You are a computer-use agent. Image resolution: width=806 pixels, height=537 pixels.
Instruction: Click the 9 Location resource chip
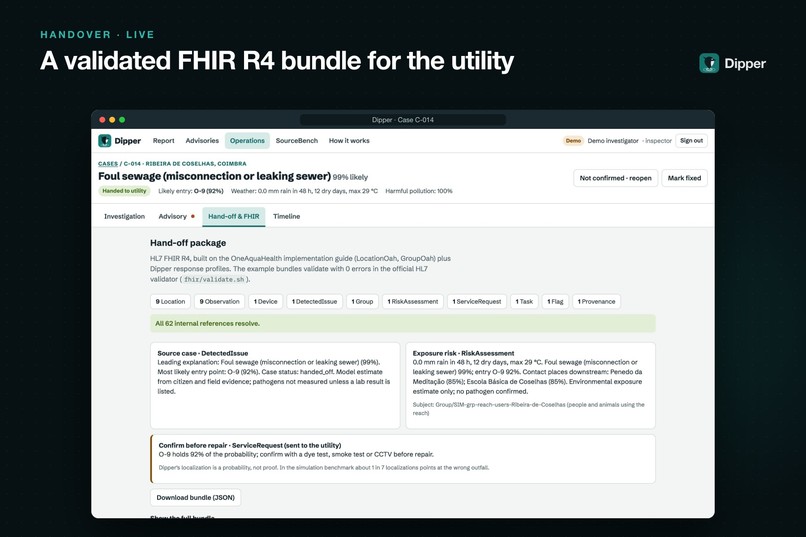coord(170,302)
